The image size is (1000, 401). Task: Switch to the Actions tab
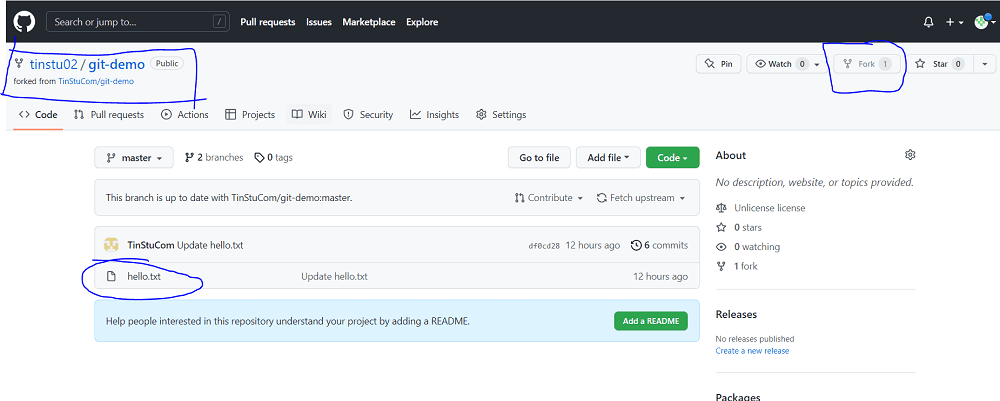coord(185,115)
